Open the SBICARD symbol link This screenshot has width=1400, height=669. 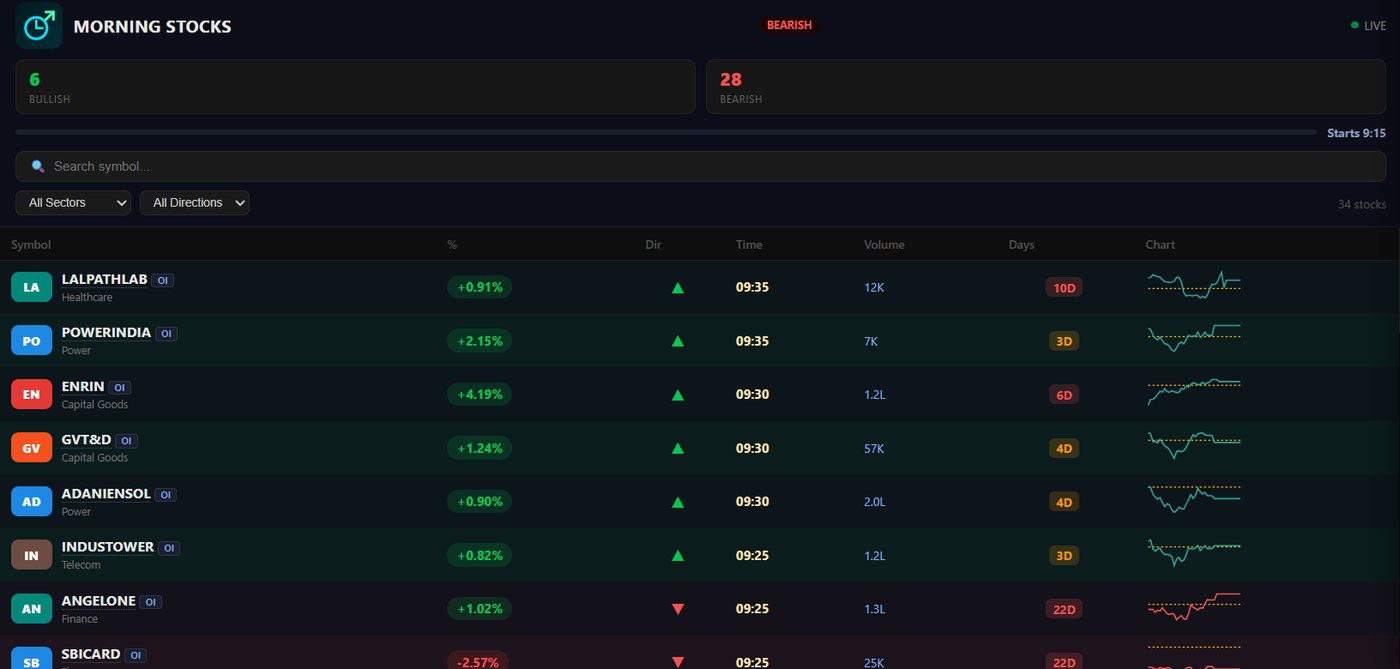[91, 654]
